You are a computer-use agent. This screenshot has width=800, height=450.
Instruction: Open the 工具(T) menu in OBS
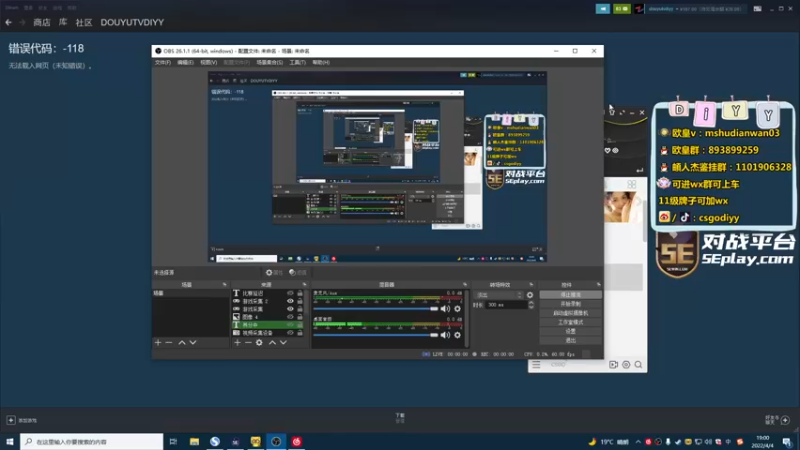297,62
